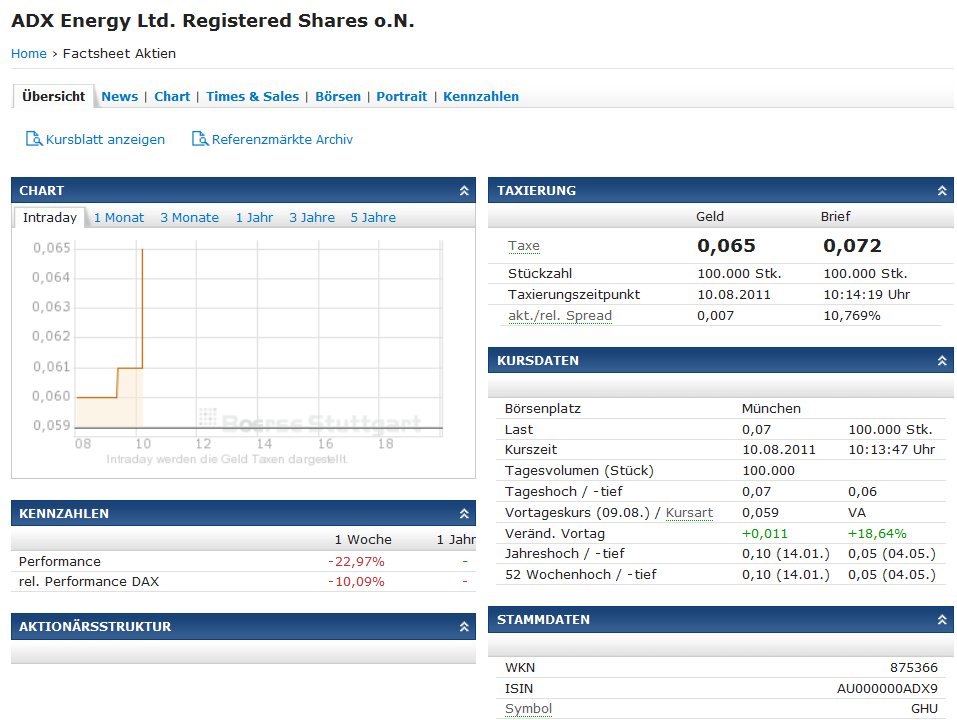
Task: Collapse the KENNZAHLEN panel
Action: [463, 513]
